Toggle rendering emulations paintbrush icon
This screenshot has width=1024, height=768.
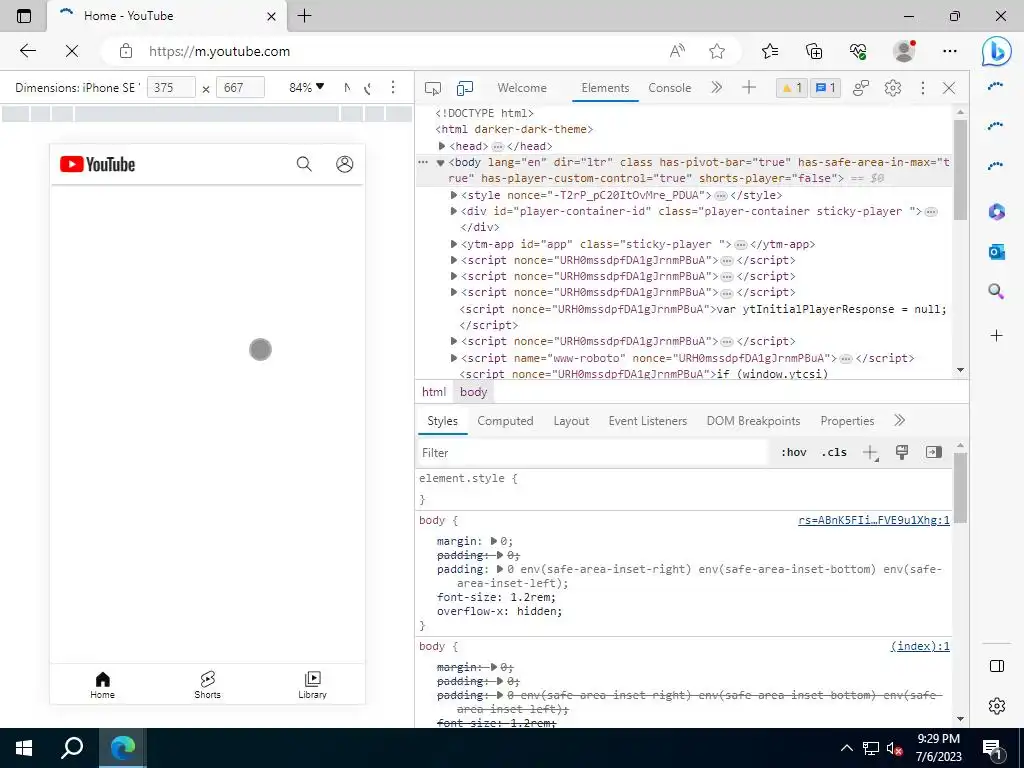[902, 452]
